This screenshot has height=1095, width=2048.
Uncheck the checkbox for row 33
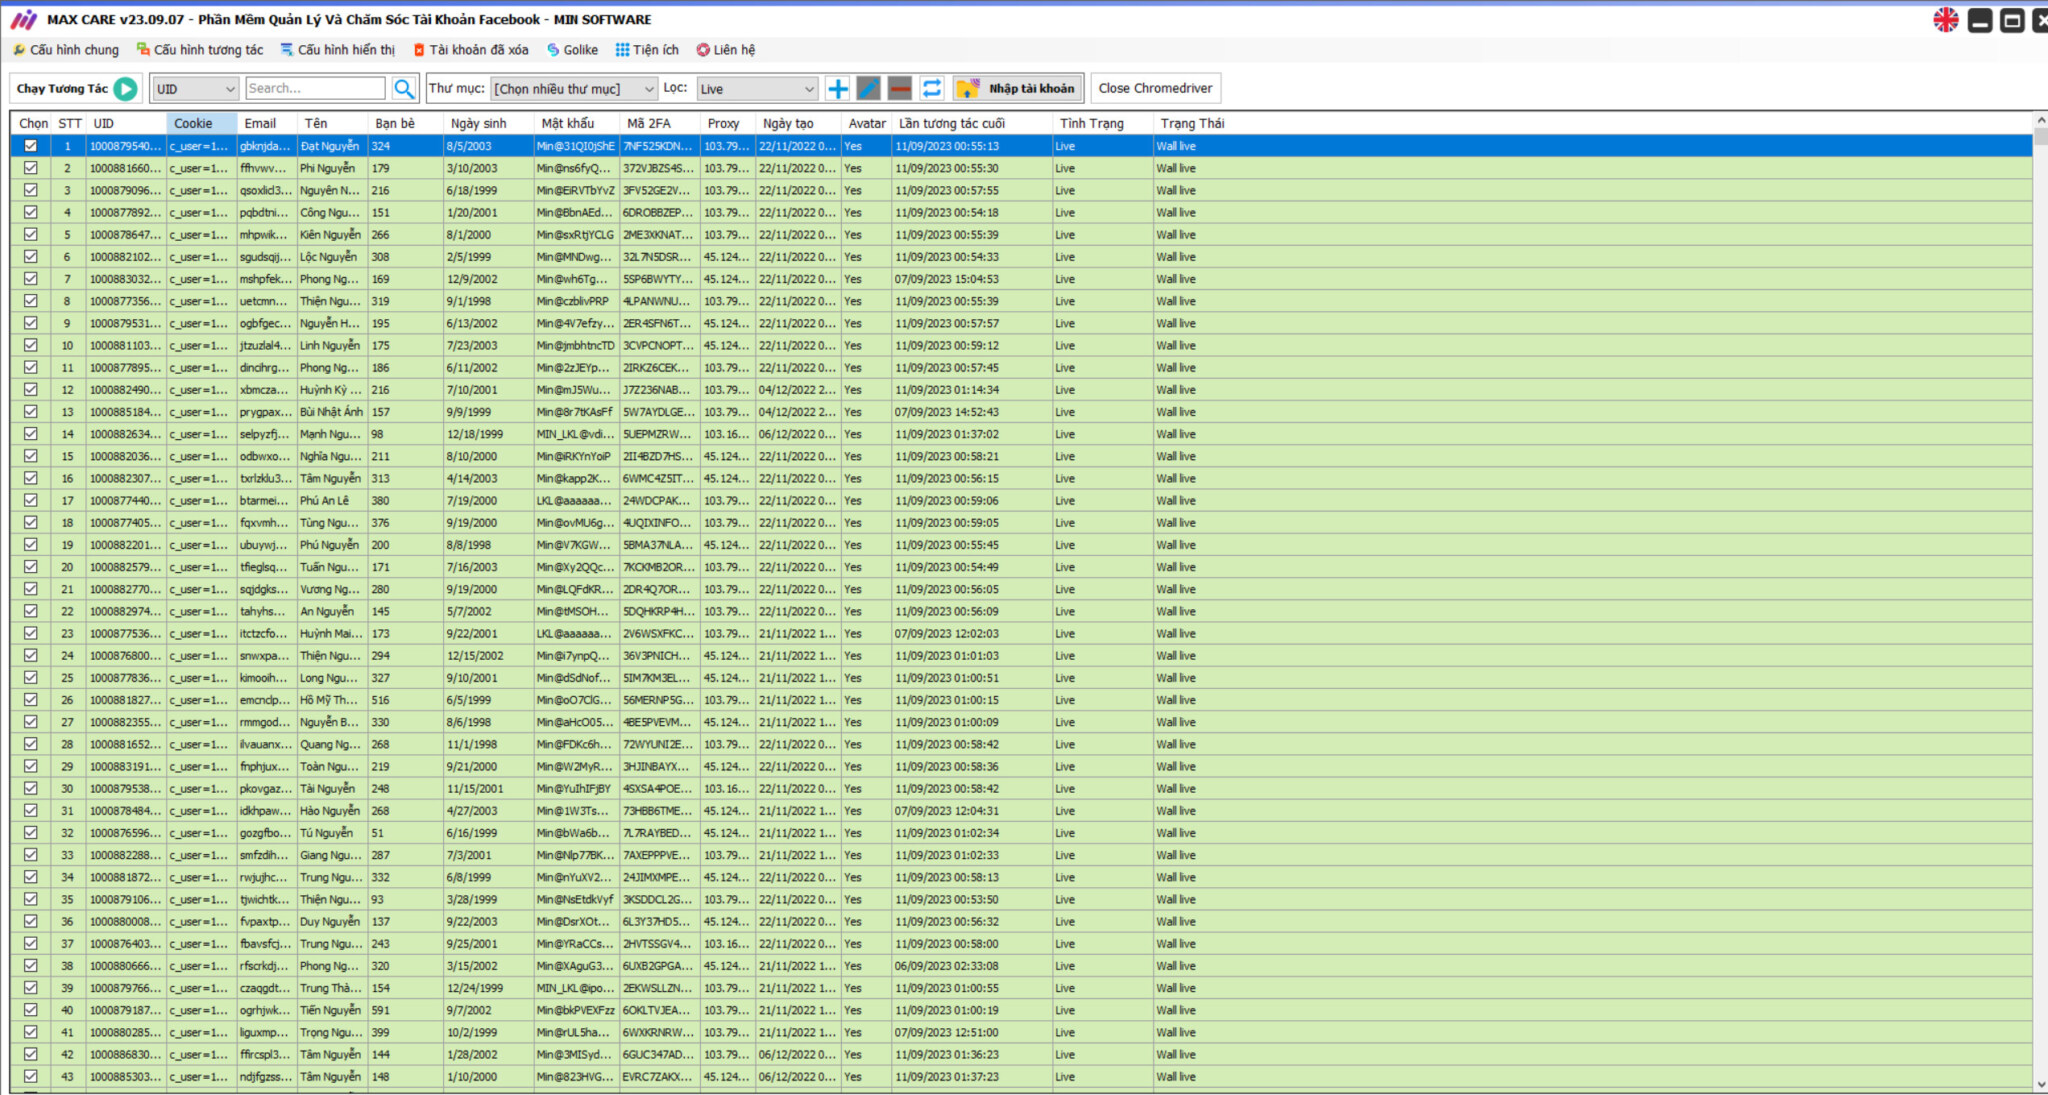coord(31,855)
